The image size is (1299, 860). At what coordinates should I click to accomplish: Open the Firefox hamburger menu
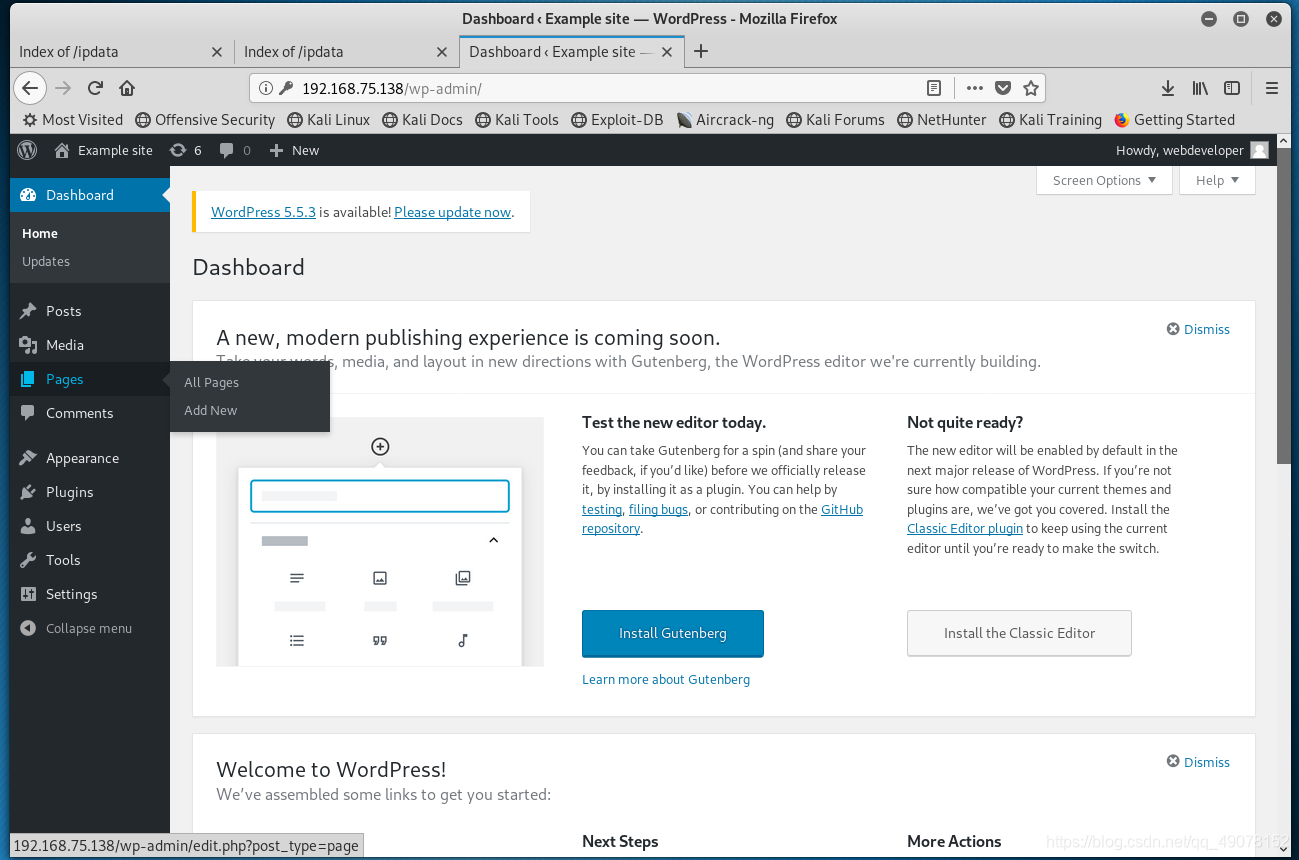tap(1272, 88)
